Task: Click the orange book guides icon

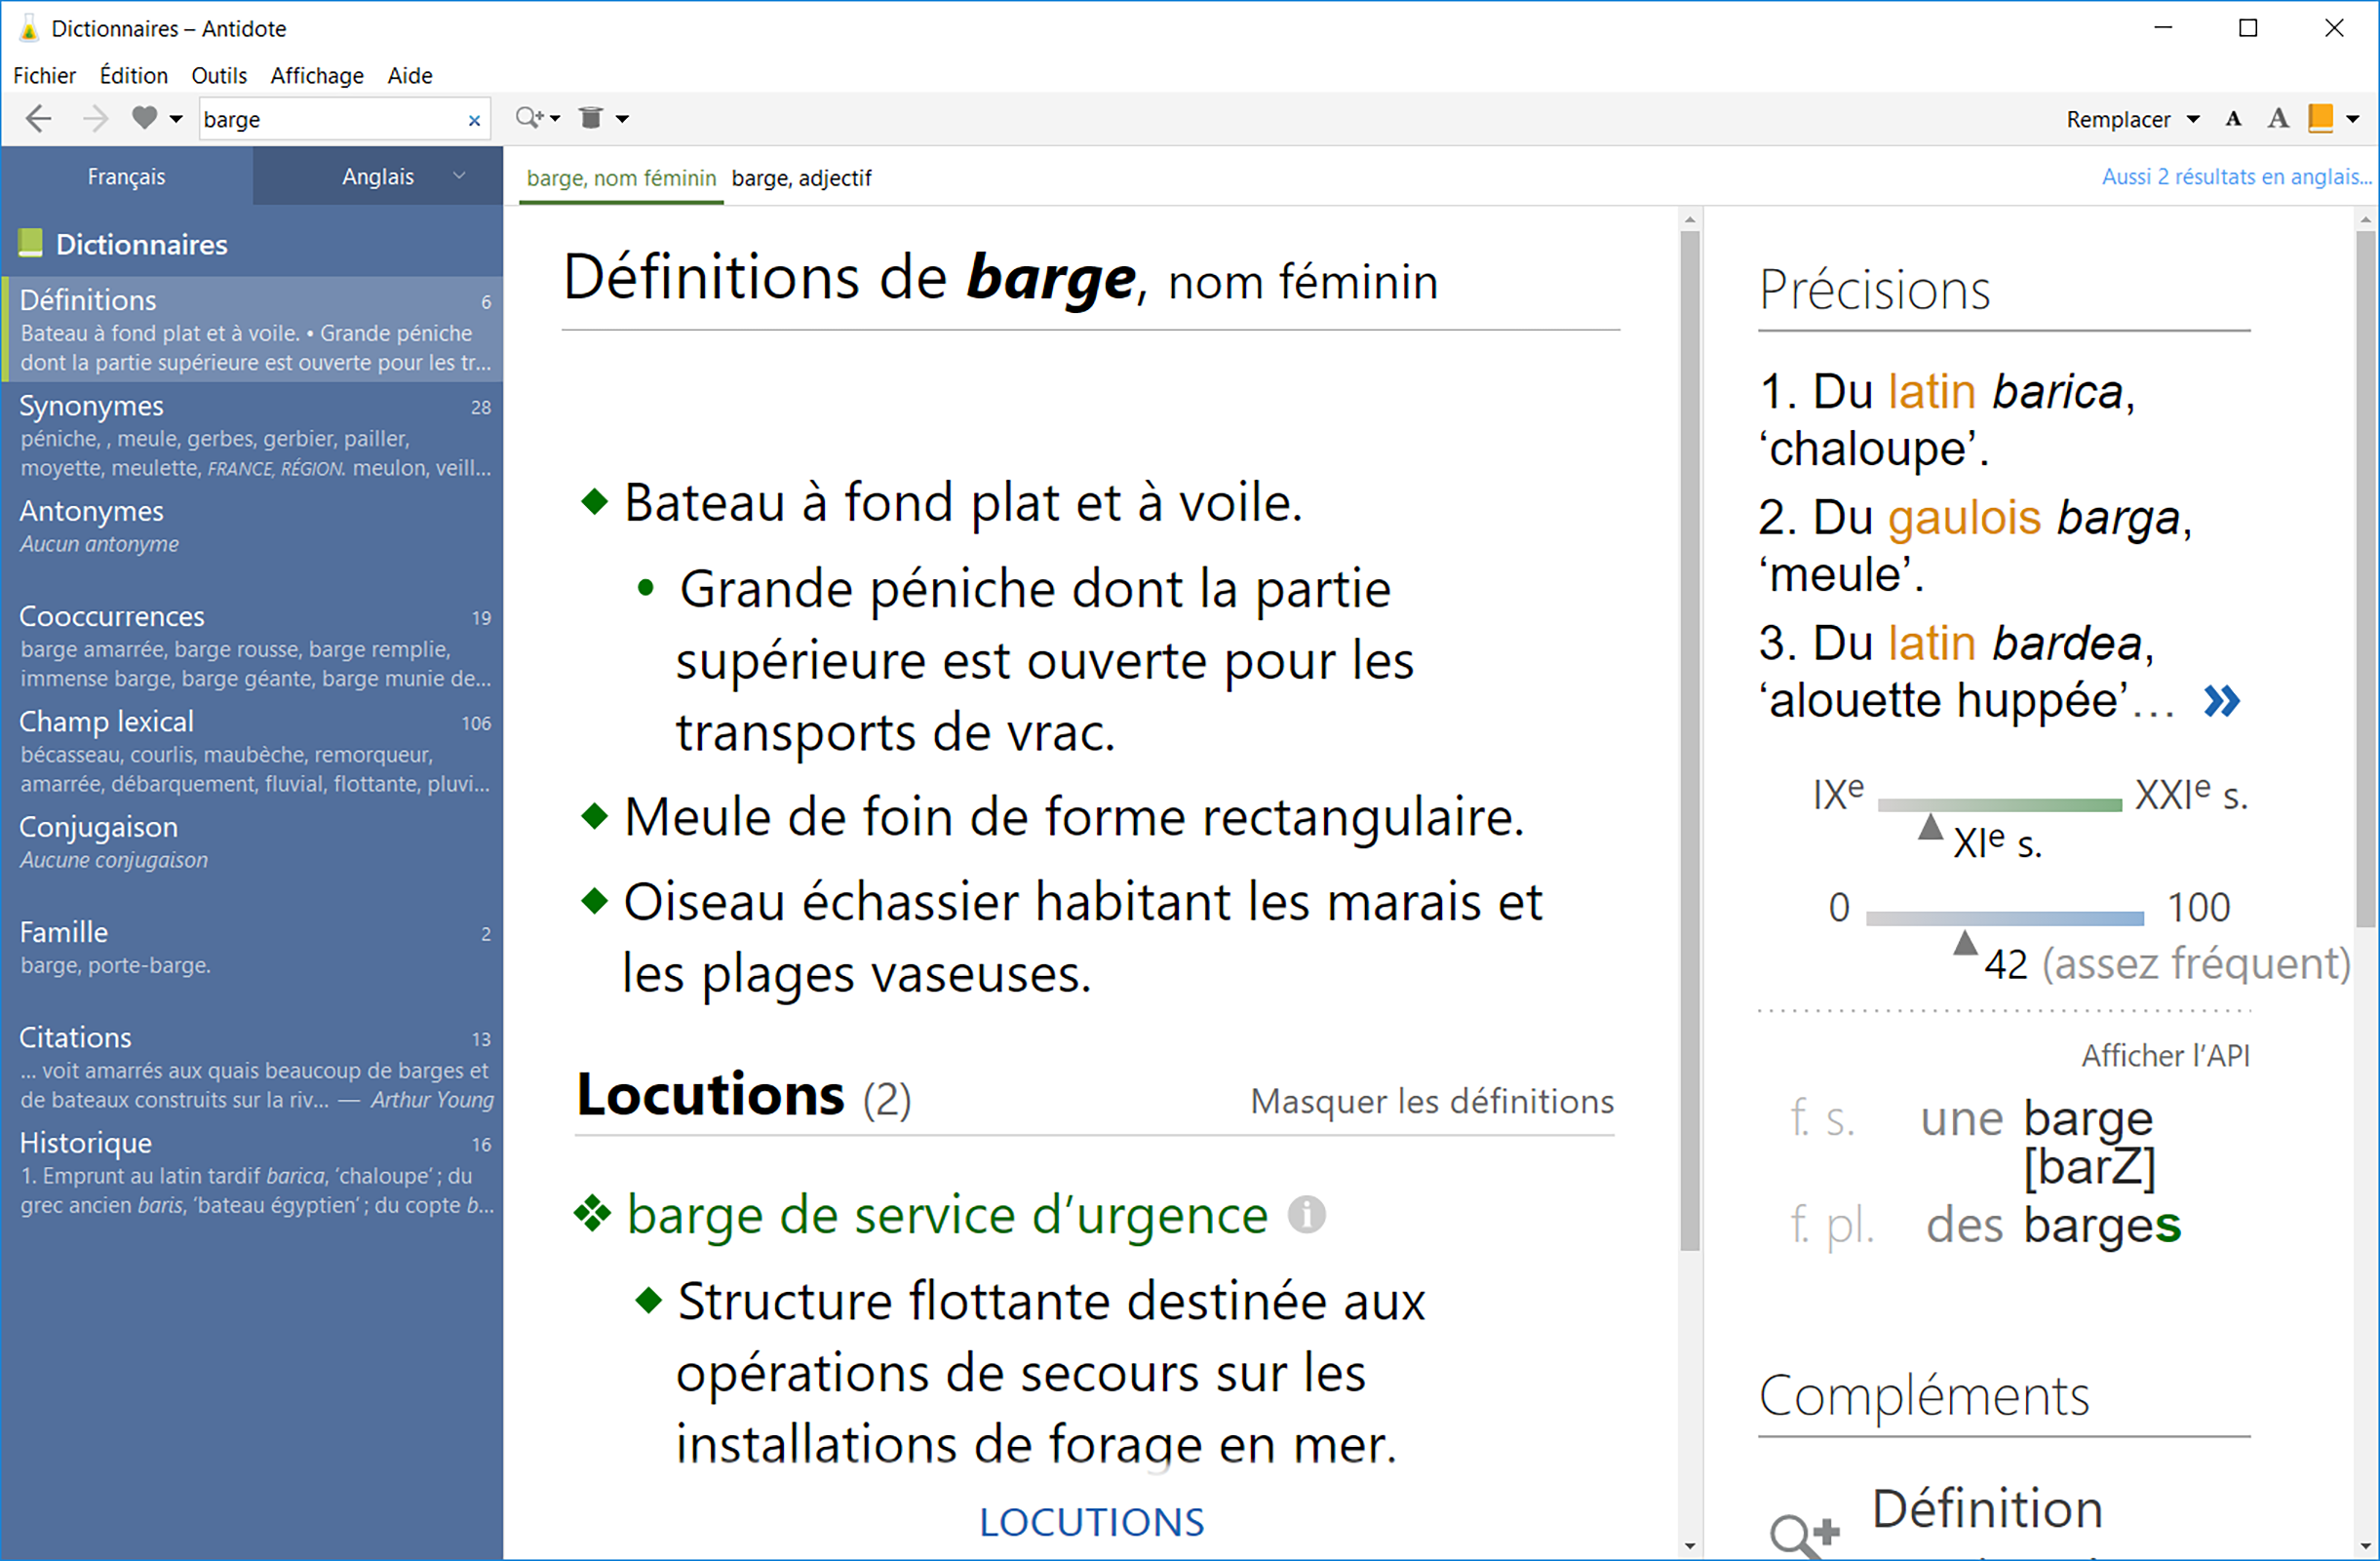Action: pyautogui.click(x=2320, y=118)
